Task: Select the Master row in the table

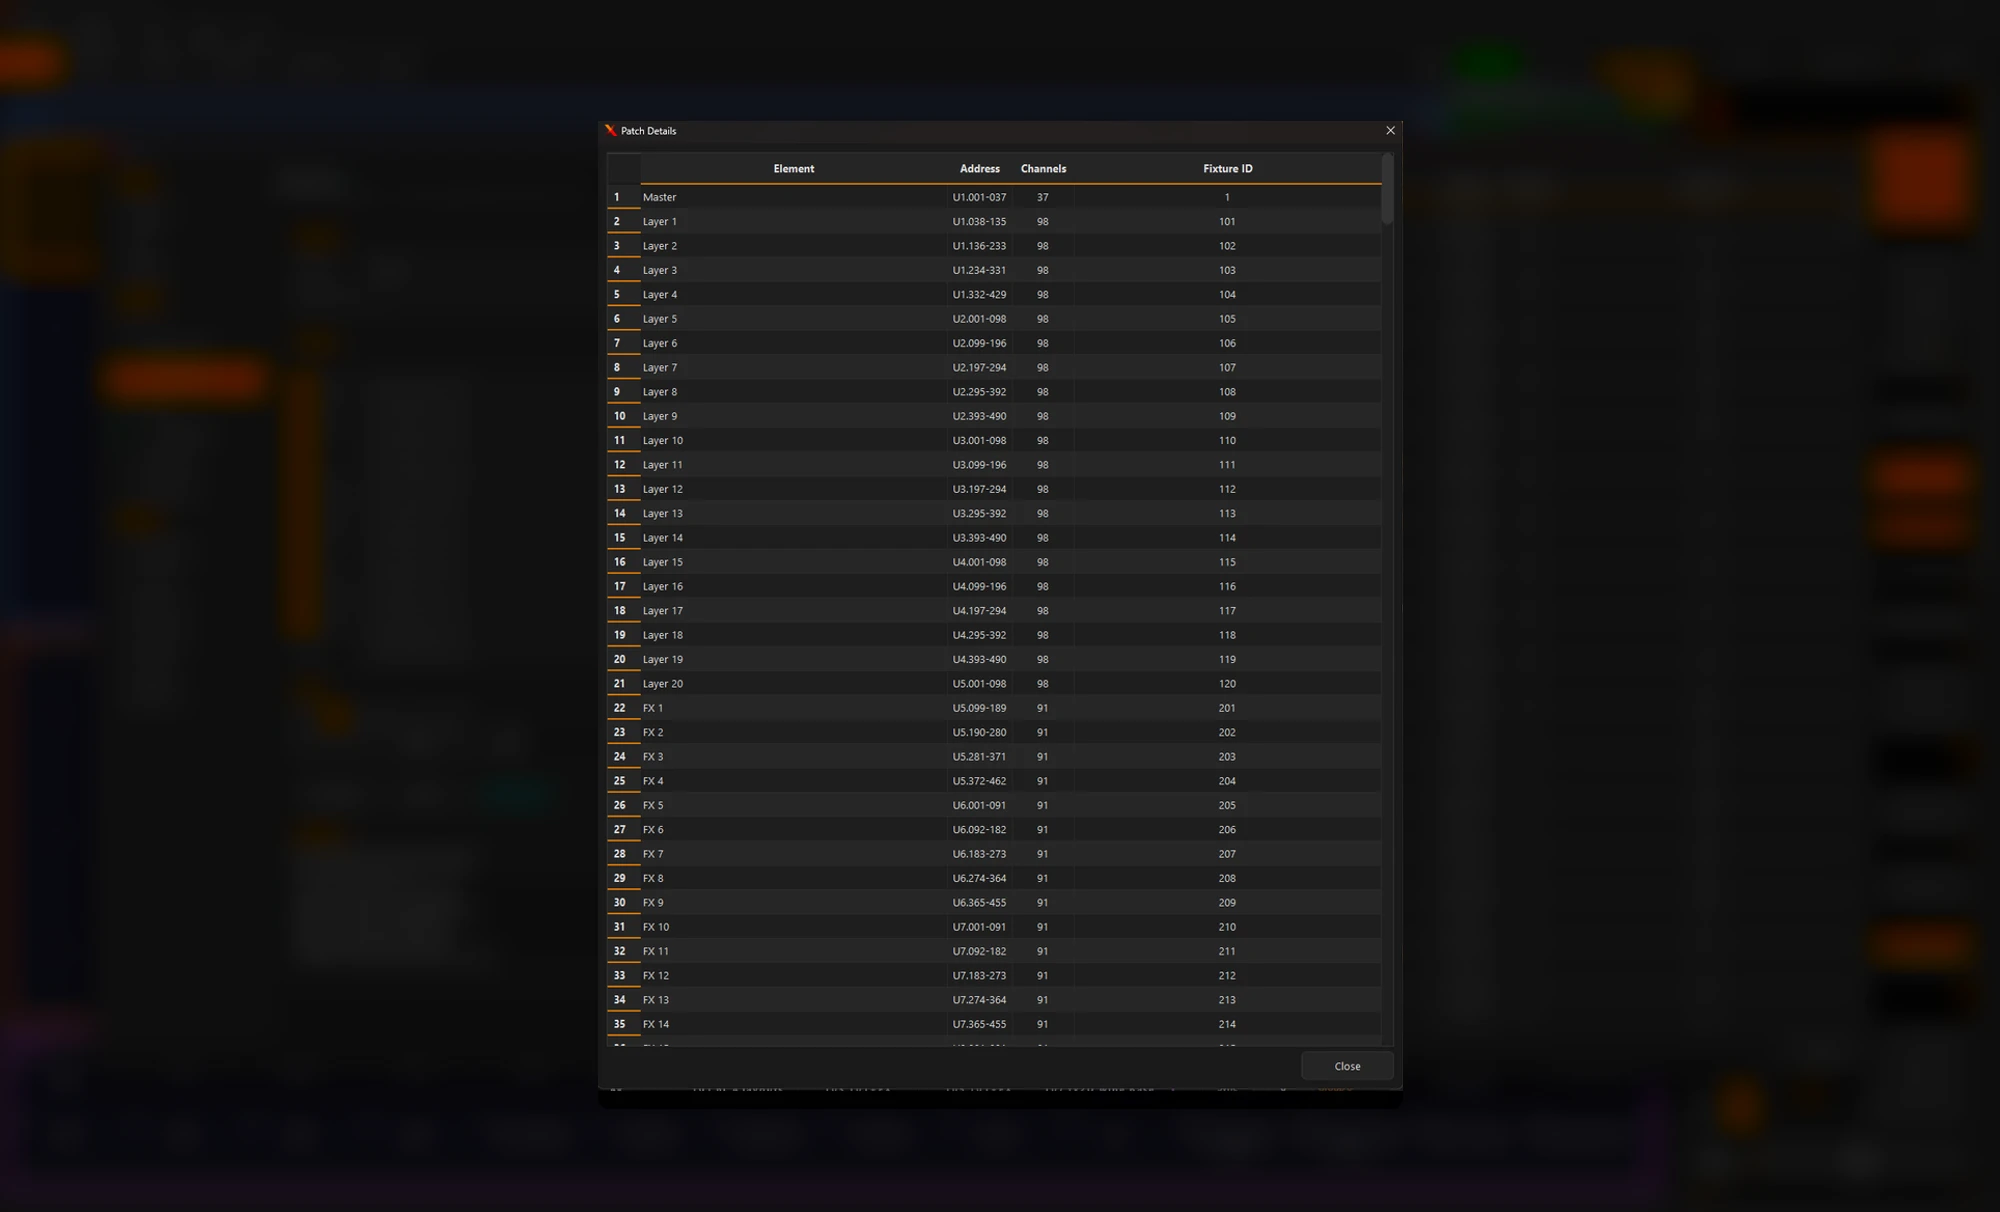Action: tap(994, 197)
